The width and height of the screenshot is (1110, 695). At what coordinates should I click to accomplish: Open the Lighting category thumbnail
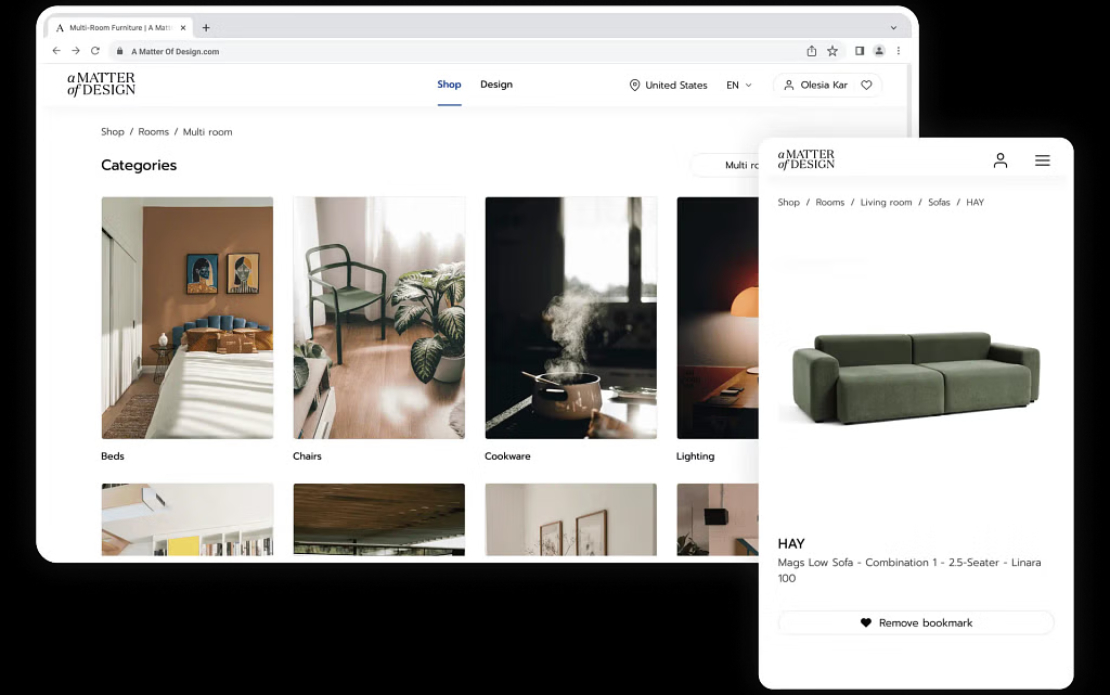click(x=717, y=318)
